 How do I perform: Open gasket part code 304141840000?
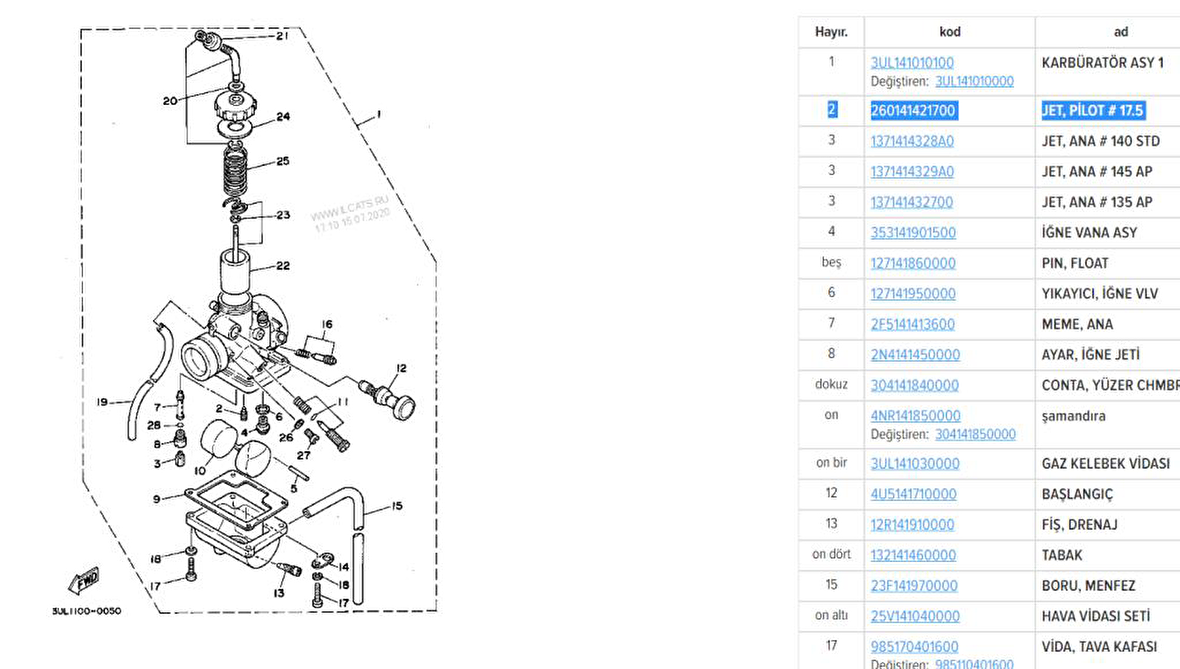click(x=915, y=385)
